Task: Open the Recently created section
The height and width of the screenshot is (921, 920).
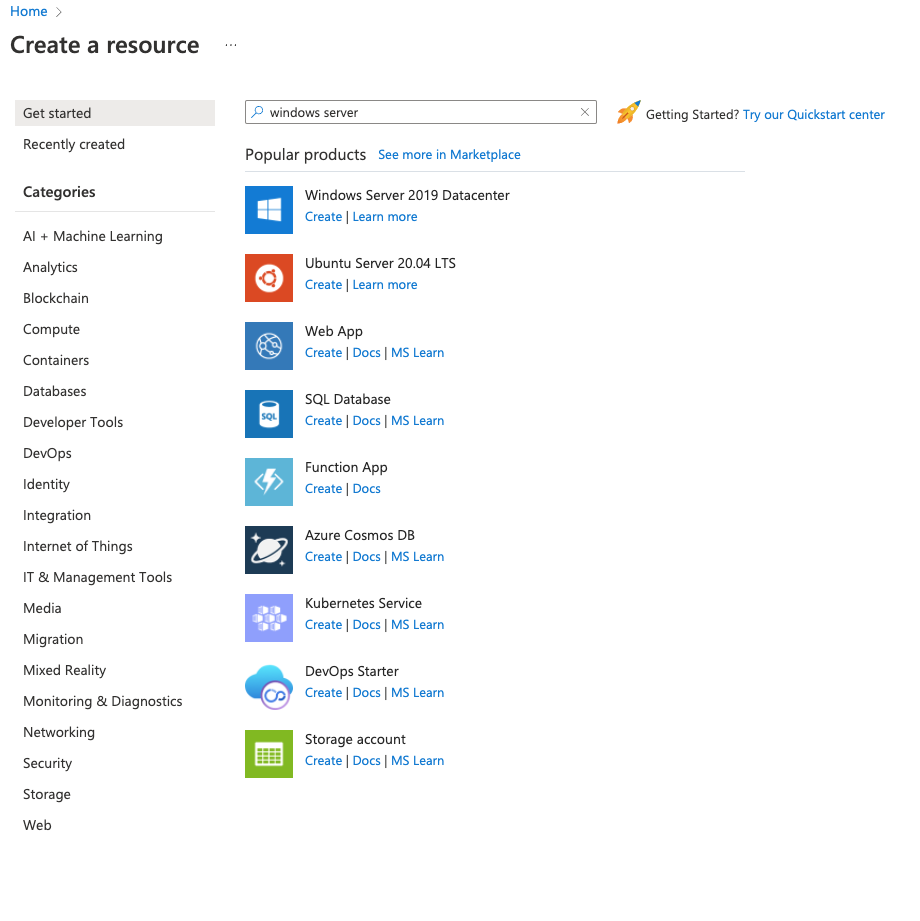Action: point(74,144)
